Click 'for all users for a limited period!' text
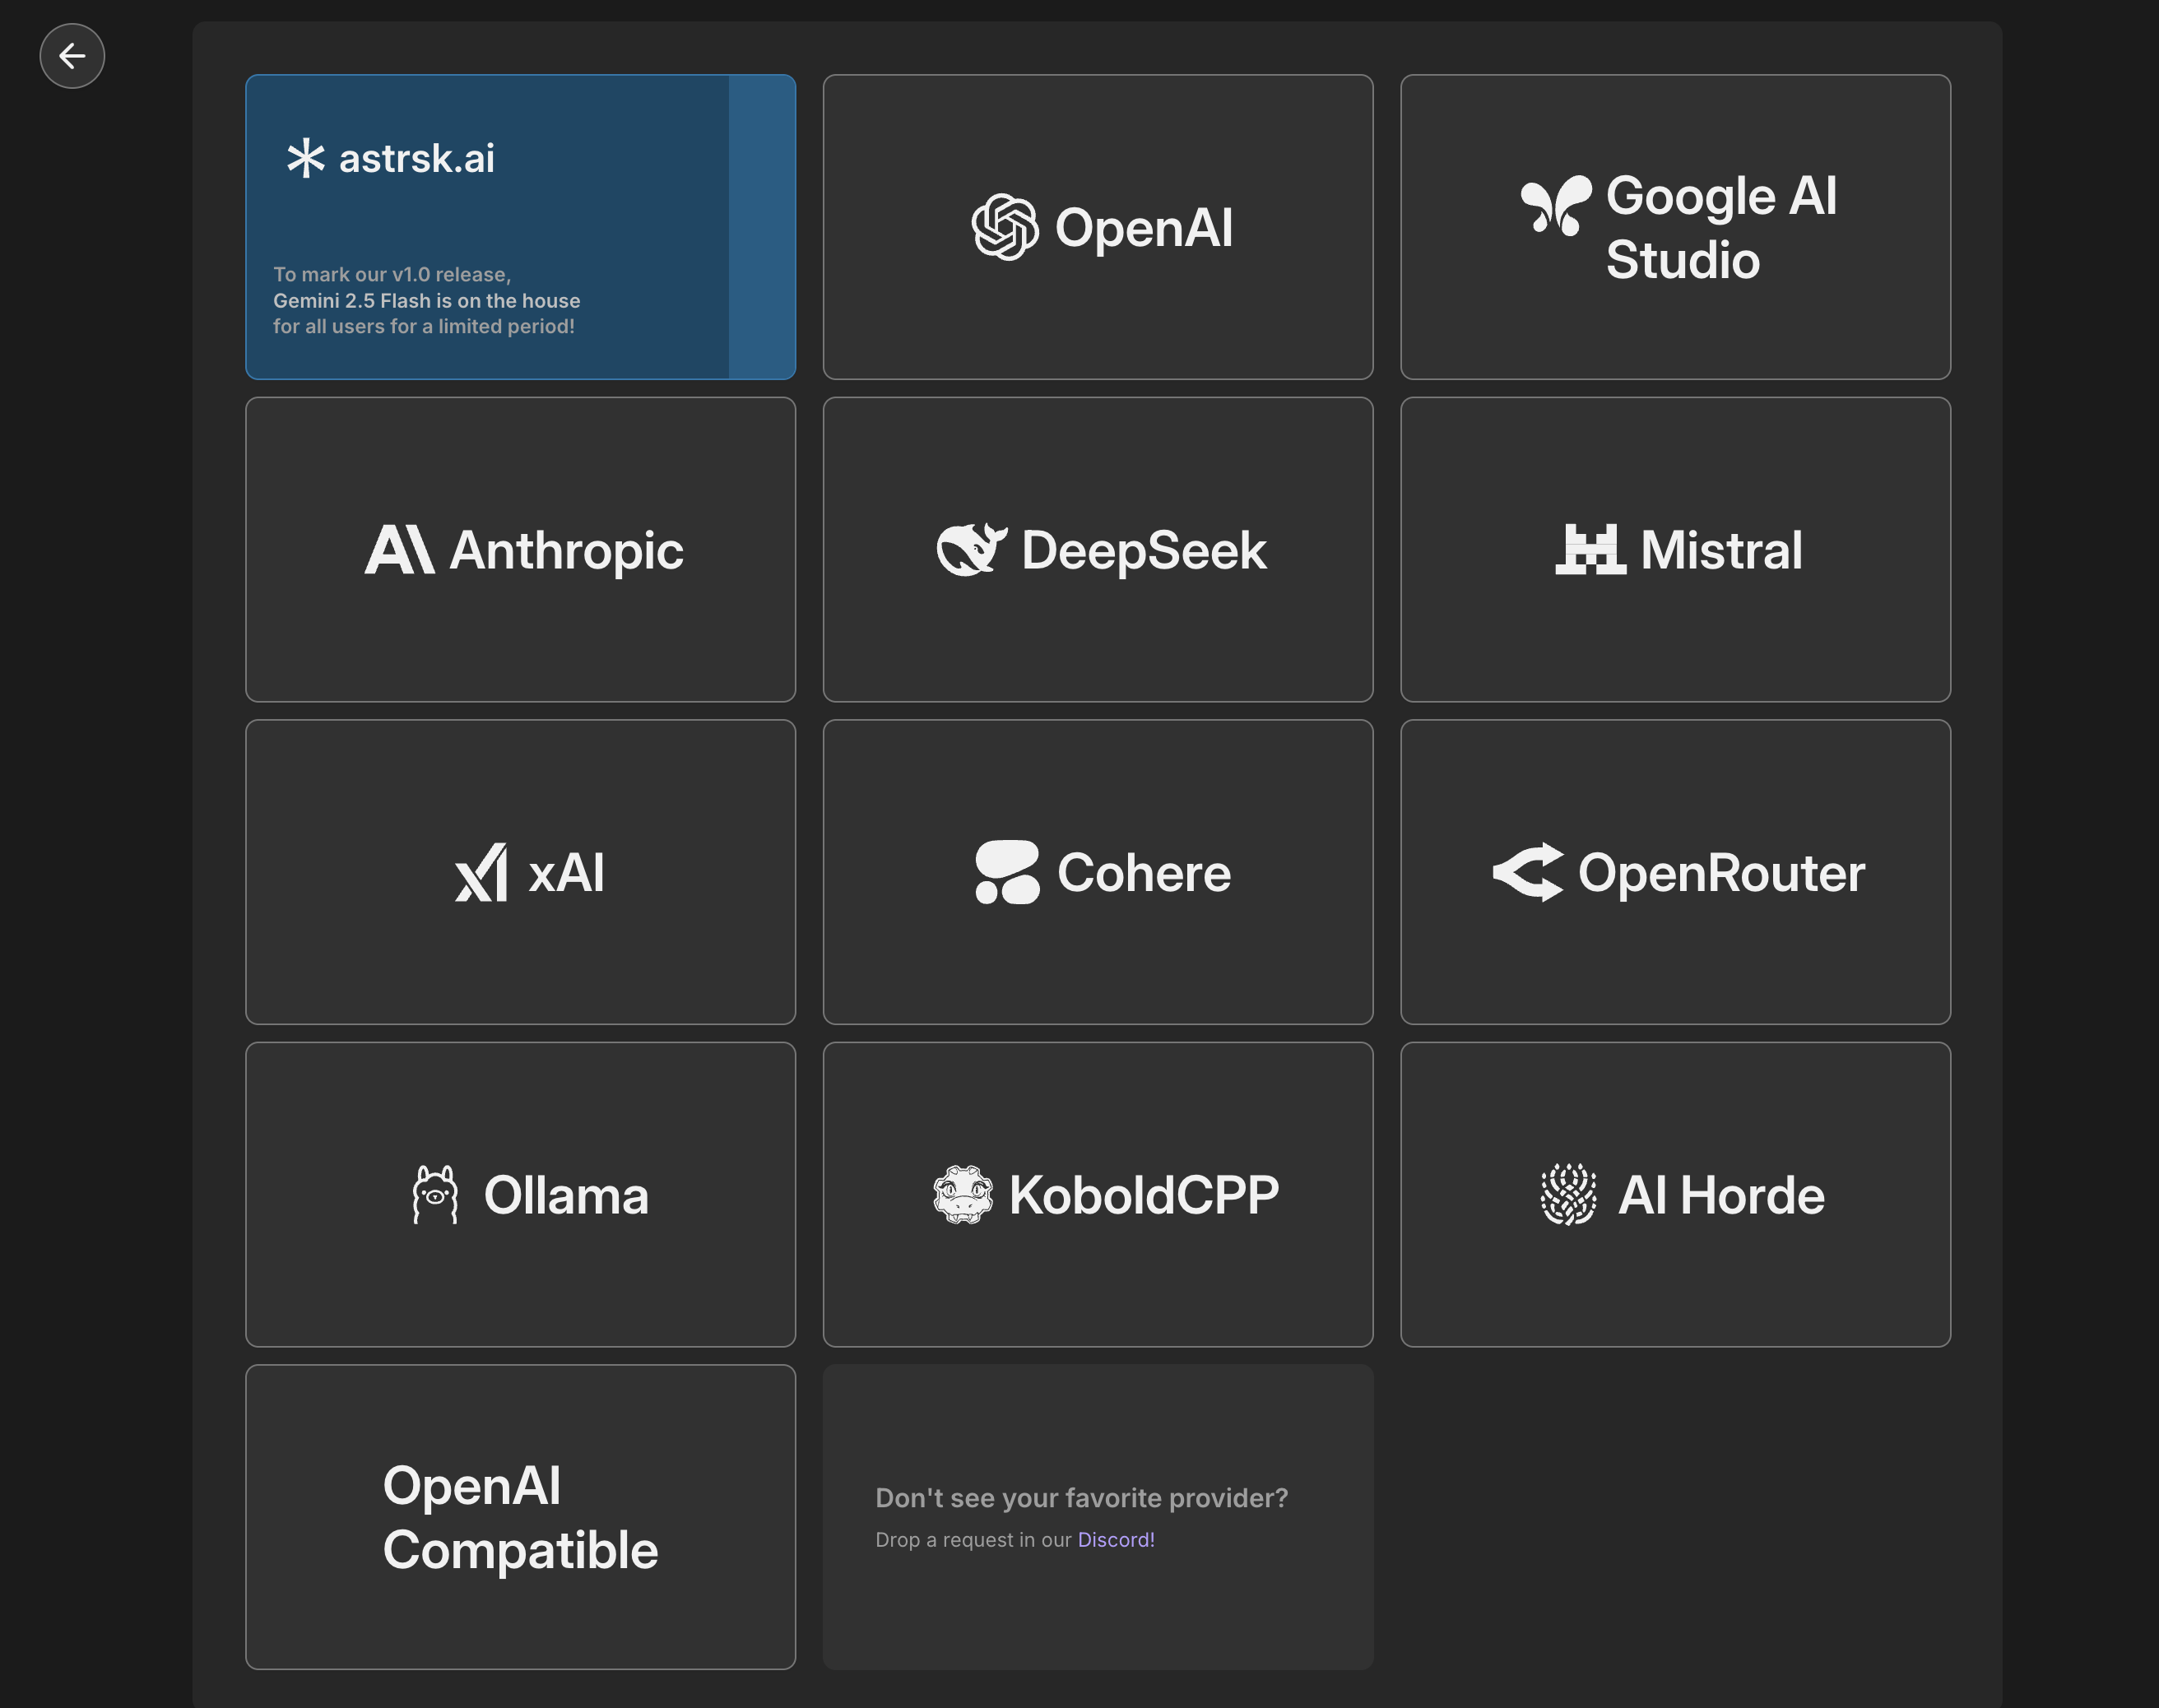This screenshot has height=1708, width=2159. (x=424, y=326)
